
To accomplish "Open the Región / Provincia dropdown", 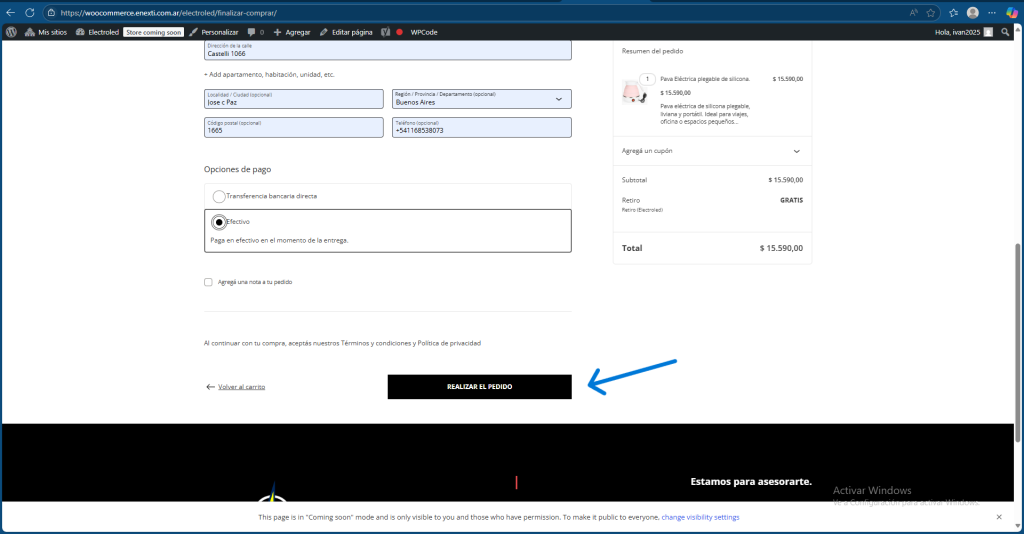I will click(x=481, y=99).
